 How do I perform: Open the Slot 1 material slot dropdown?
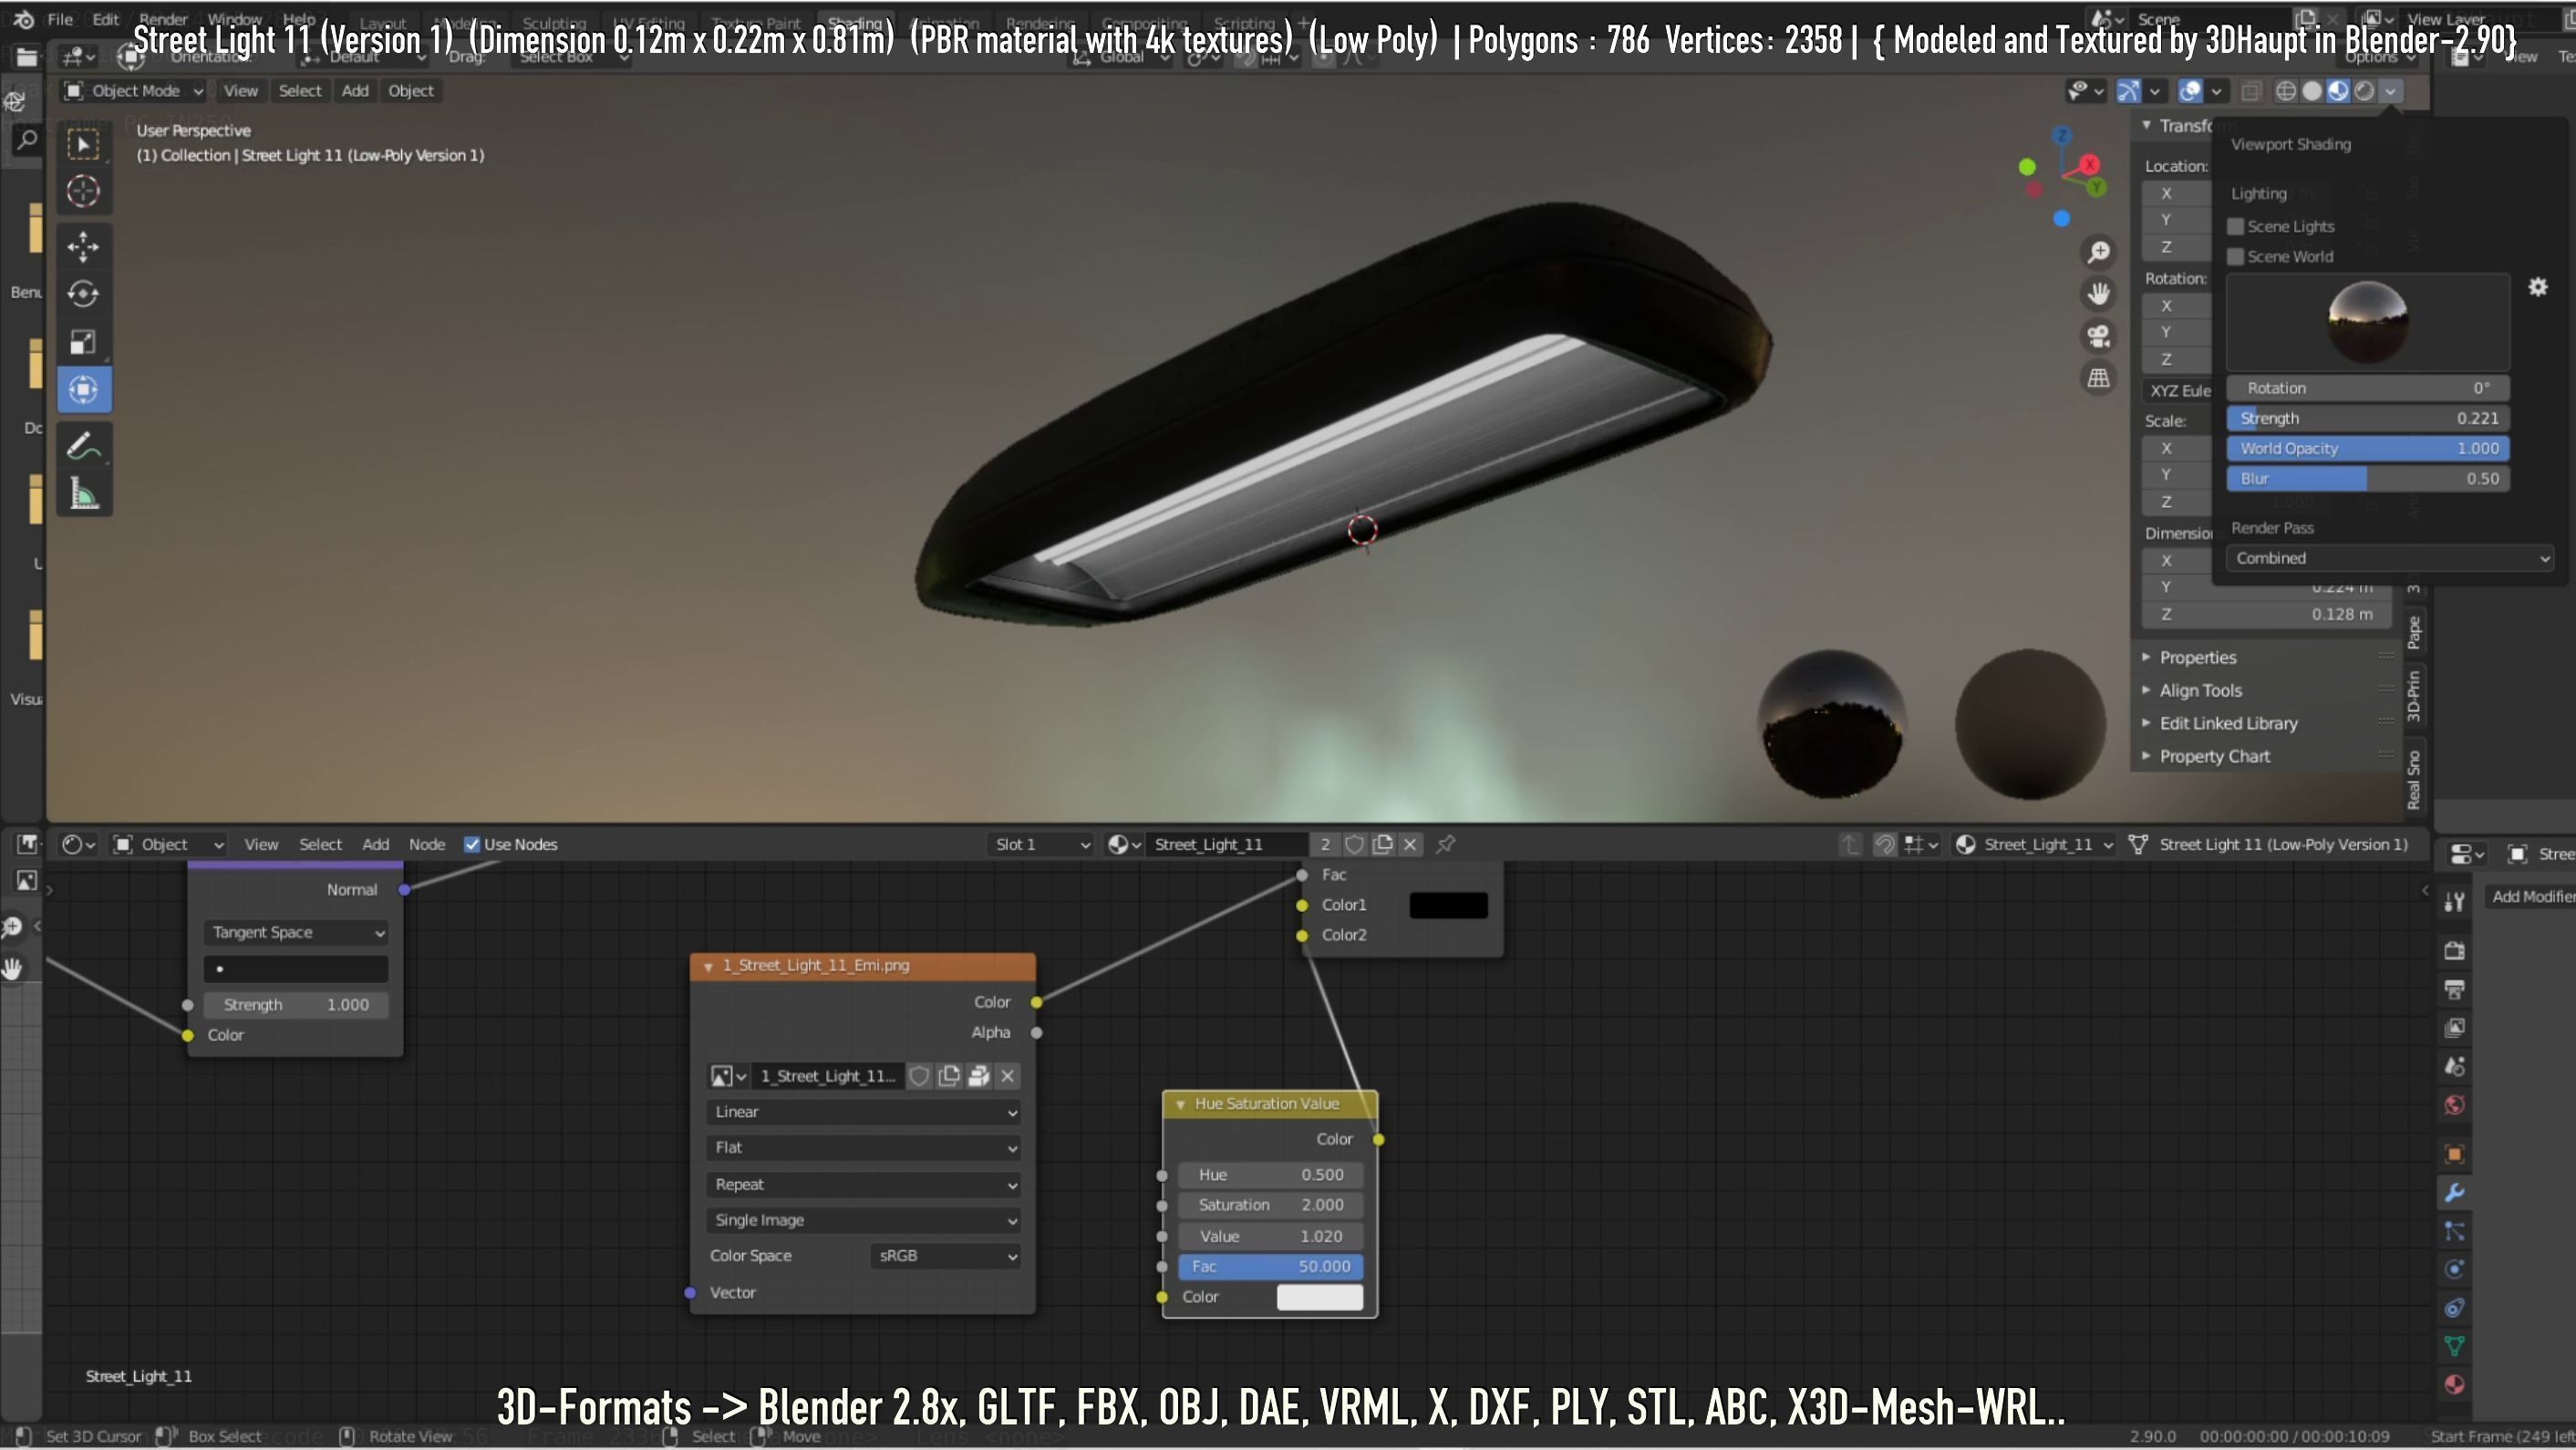[1041, 845]
